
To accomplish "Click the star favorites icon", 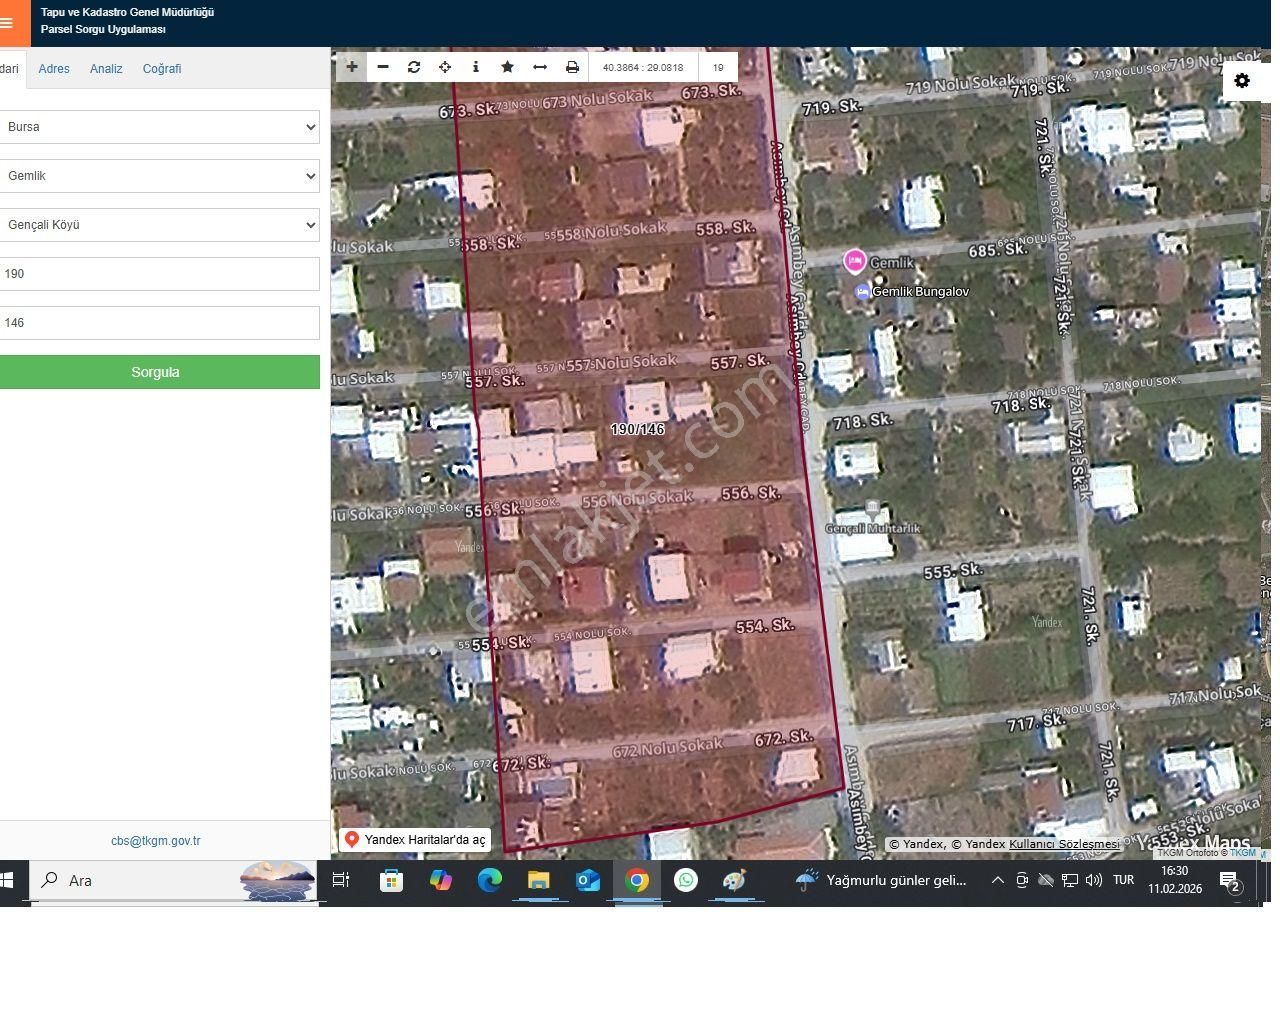I will click(508, 67).
